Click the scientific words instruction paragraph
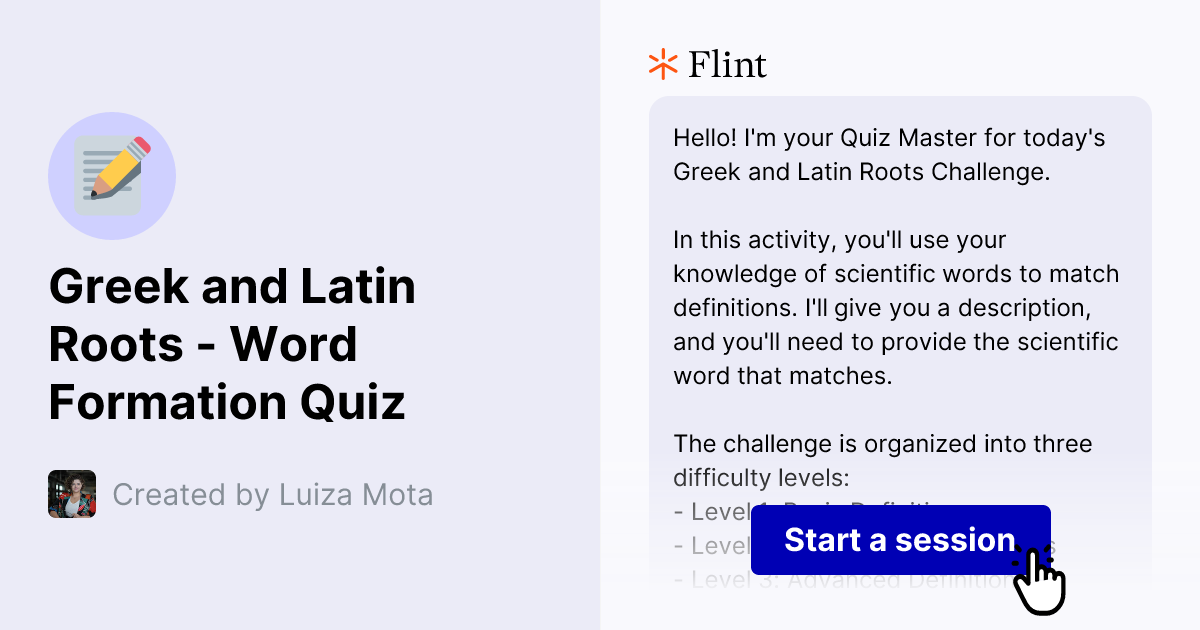Viewport: 1200px width, 630px height. pyautogui.click(x=896, y=307)
